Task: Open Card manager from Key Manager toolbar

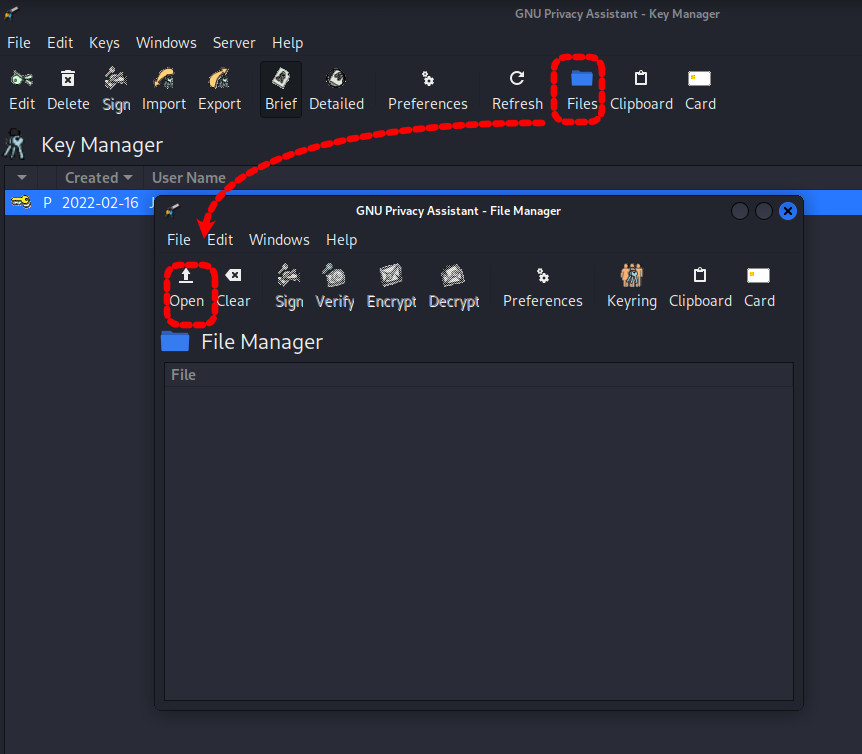Action: pos(700,90)
